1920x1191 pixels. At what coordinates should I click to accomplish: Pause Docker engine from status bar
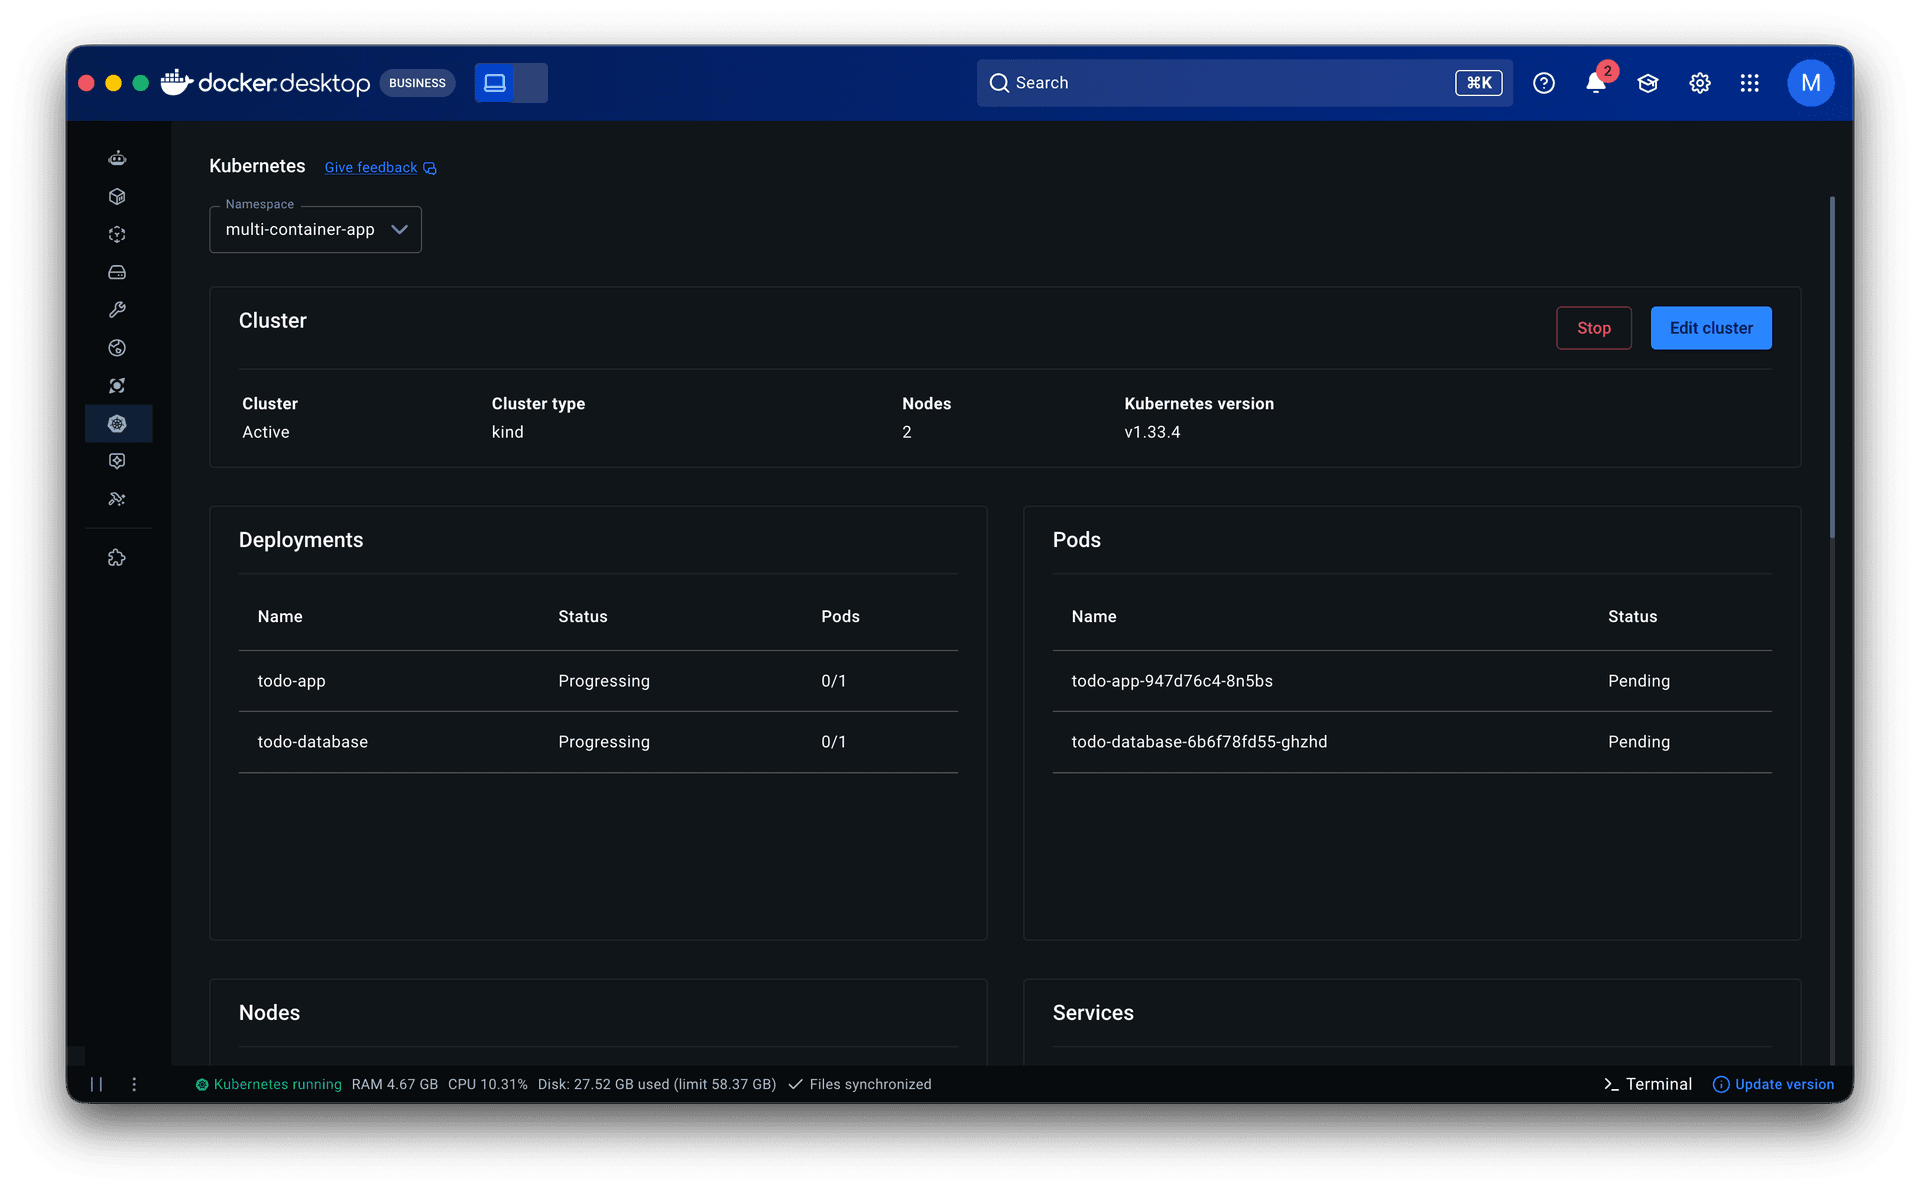tap(97, 1084)
